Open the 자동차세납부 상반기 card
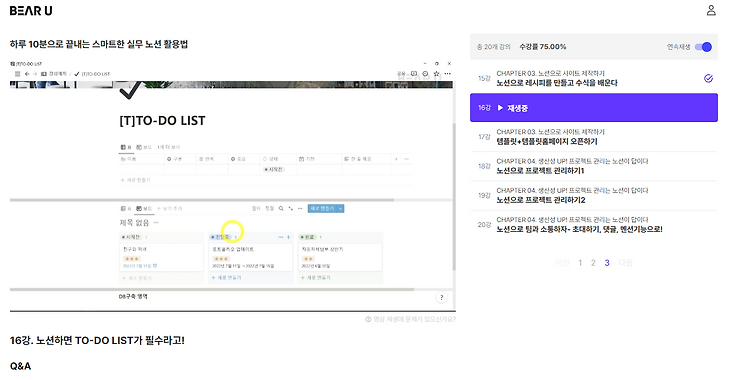The width and height of the screenshot is (750, 380). click(340, 257)
